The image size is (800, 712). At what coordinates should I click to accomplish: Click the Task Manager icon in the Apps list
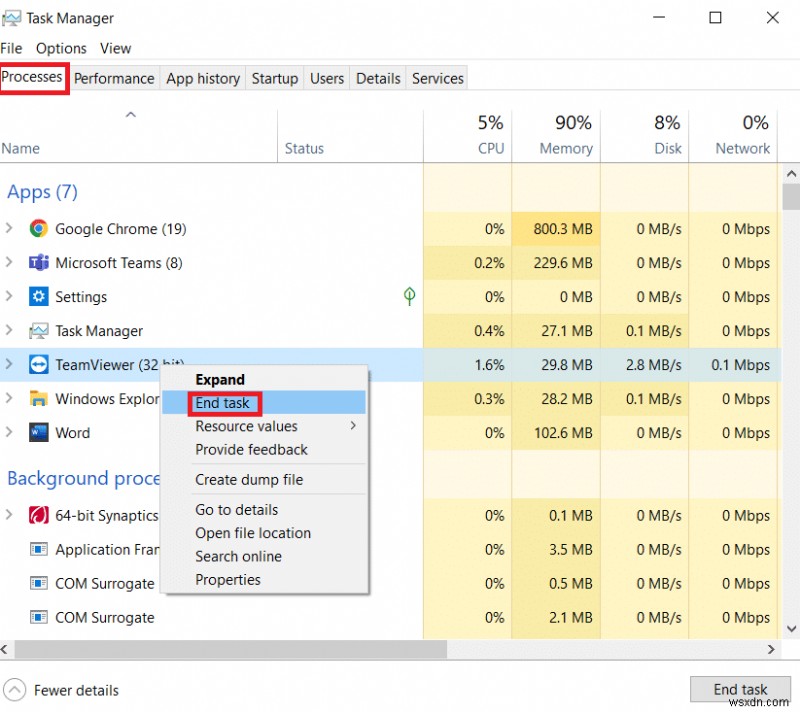click(37, 331)
